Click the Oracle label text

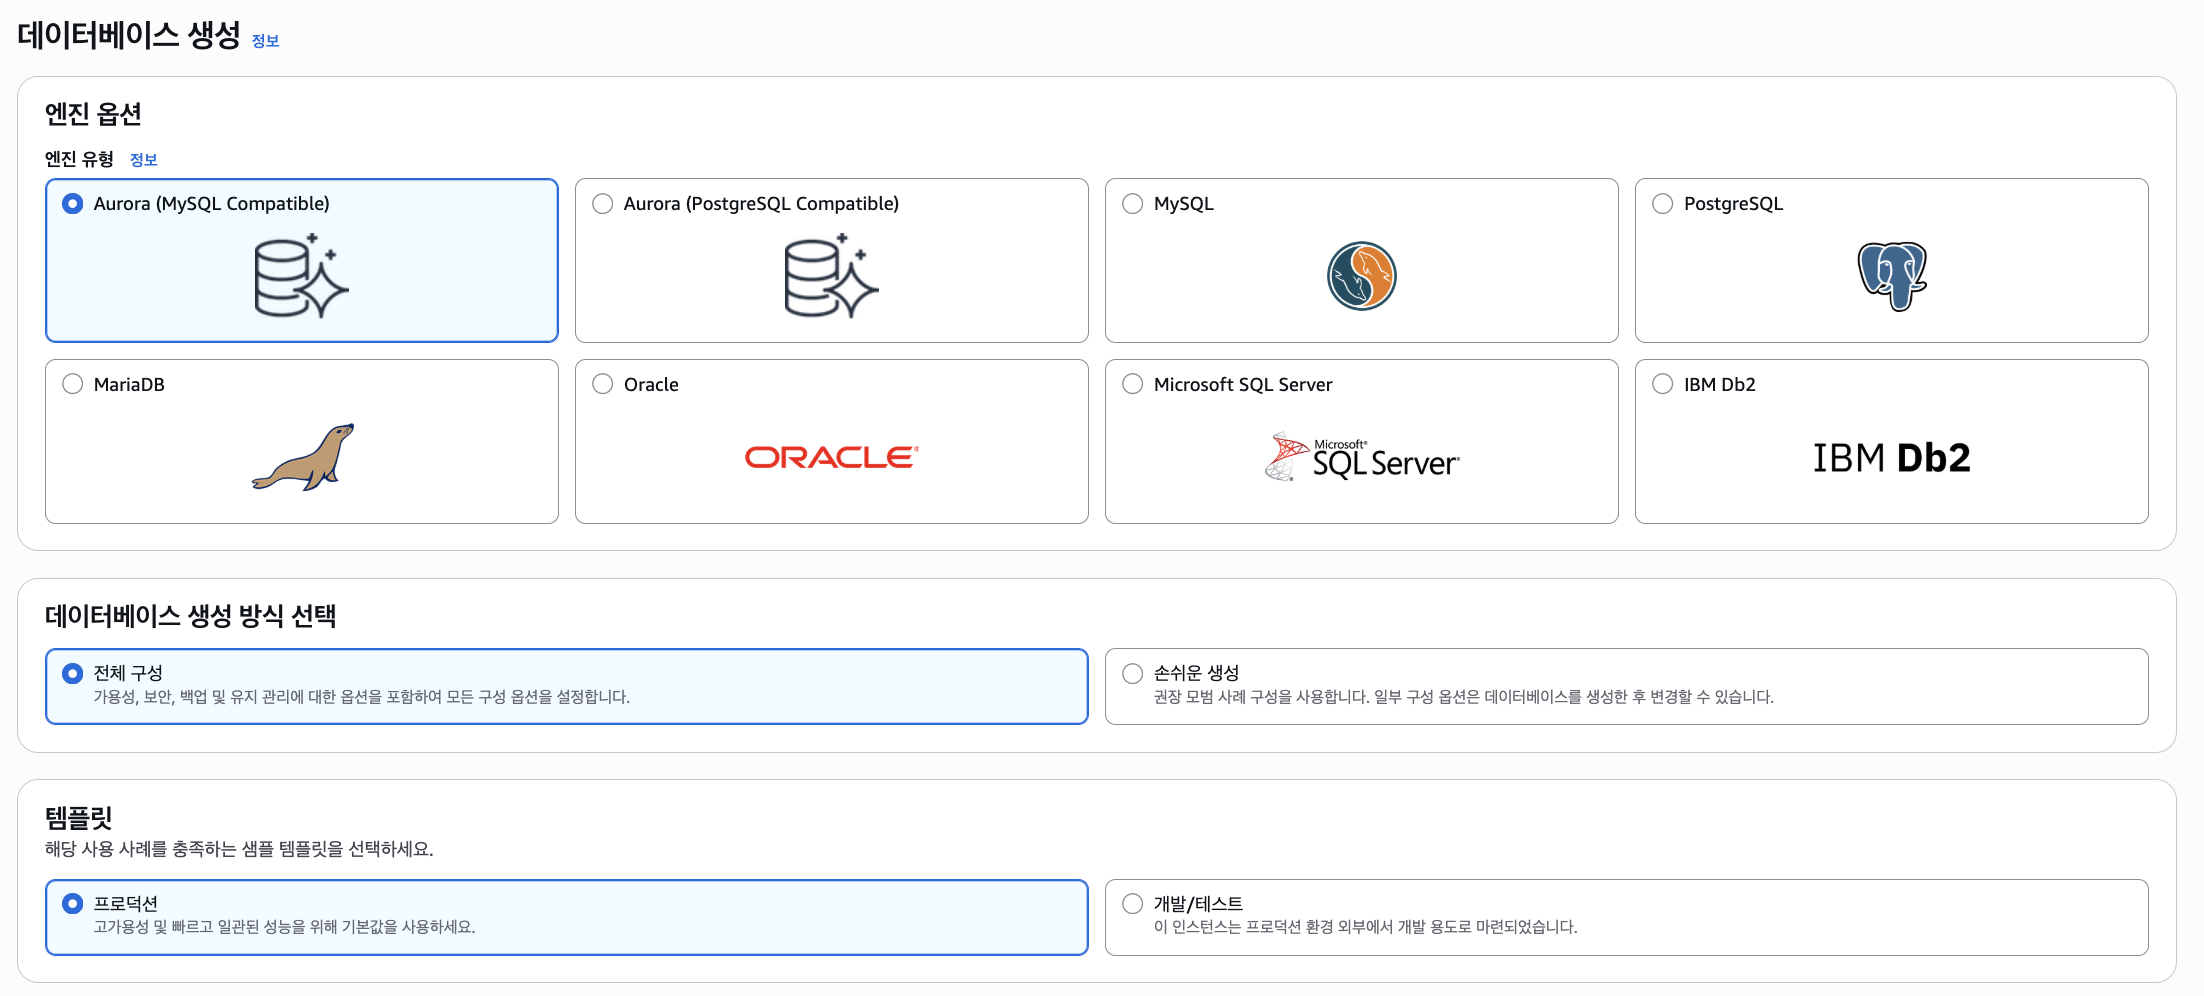651,385
